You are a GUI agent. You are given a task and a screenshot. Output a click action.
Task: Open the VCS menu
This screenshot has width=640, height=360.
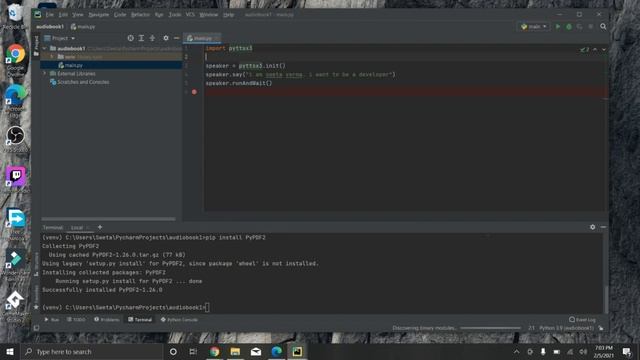pyautogui.click(x=190, y=15)
